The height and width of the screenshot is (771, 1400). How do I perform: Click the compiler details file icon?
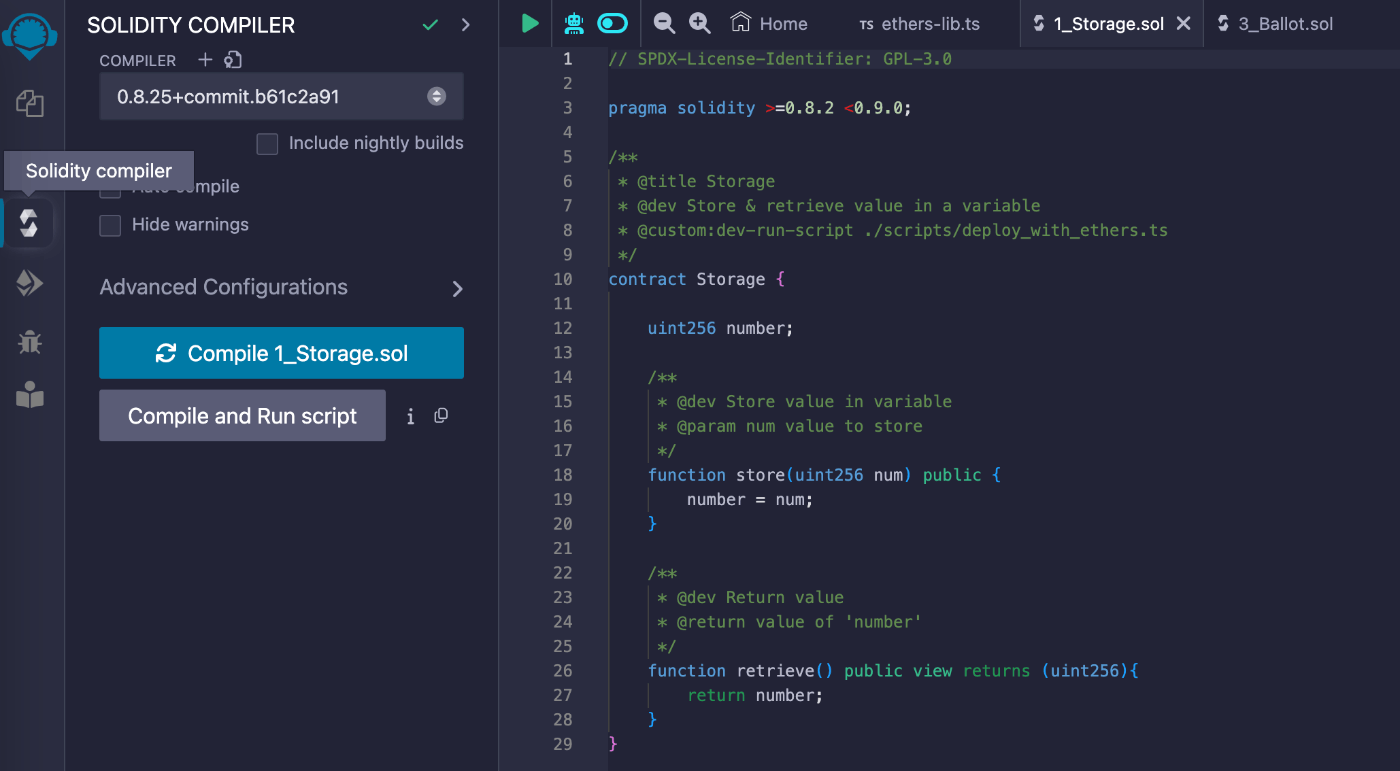(x=233, y=60)
